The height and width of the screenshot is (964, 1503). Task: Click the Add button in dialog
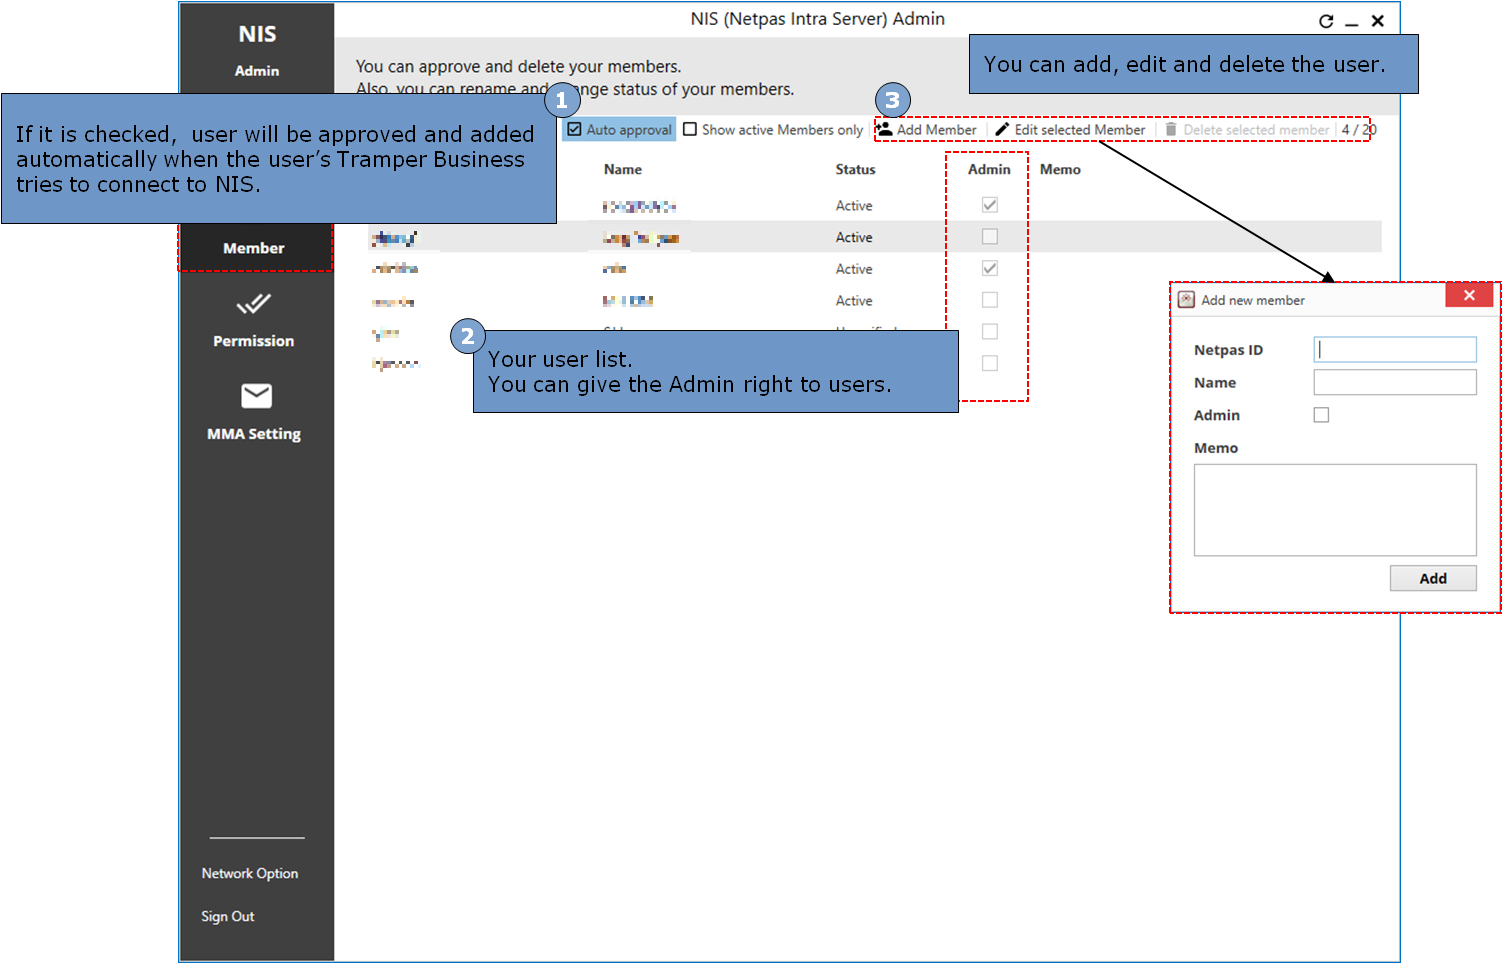[x=1433, y=578]
